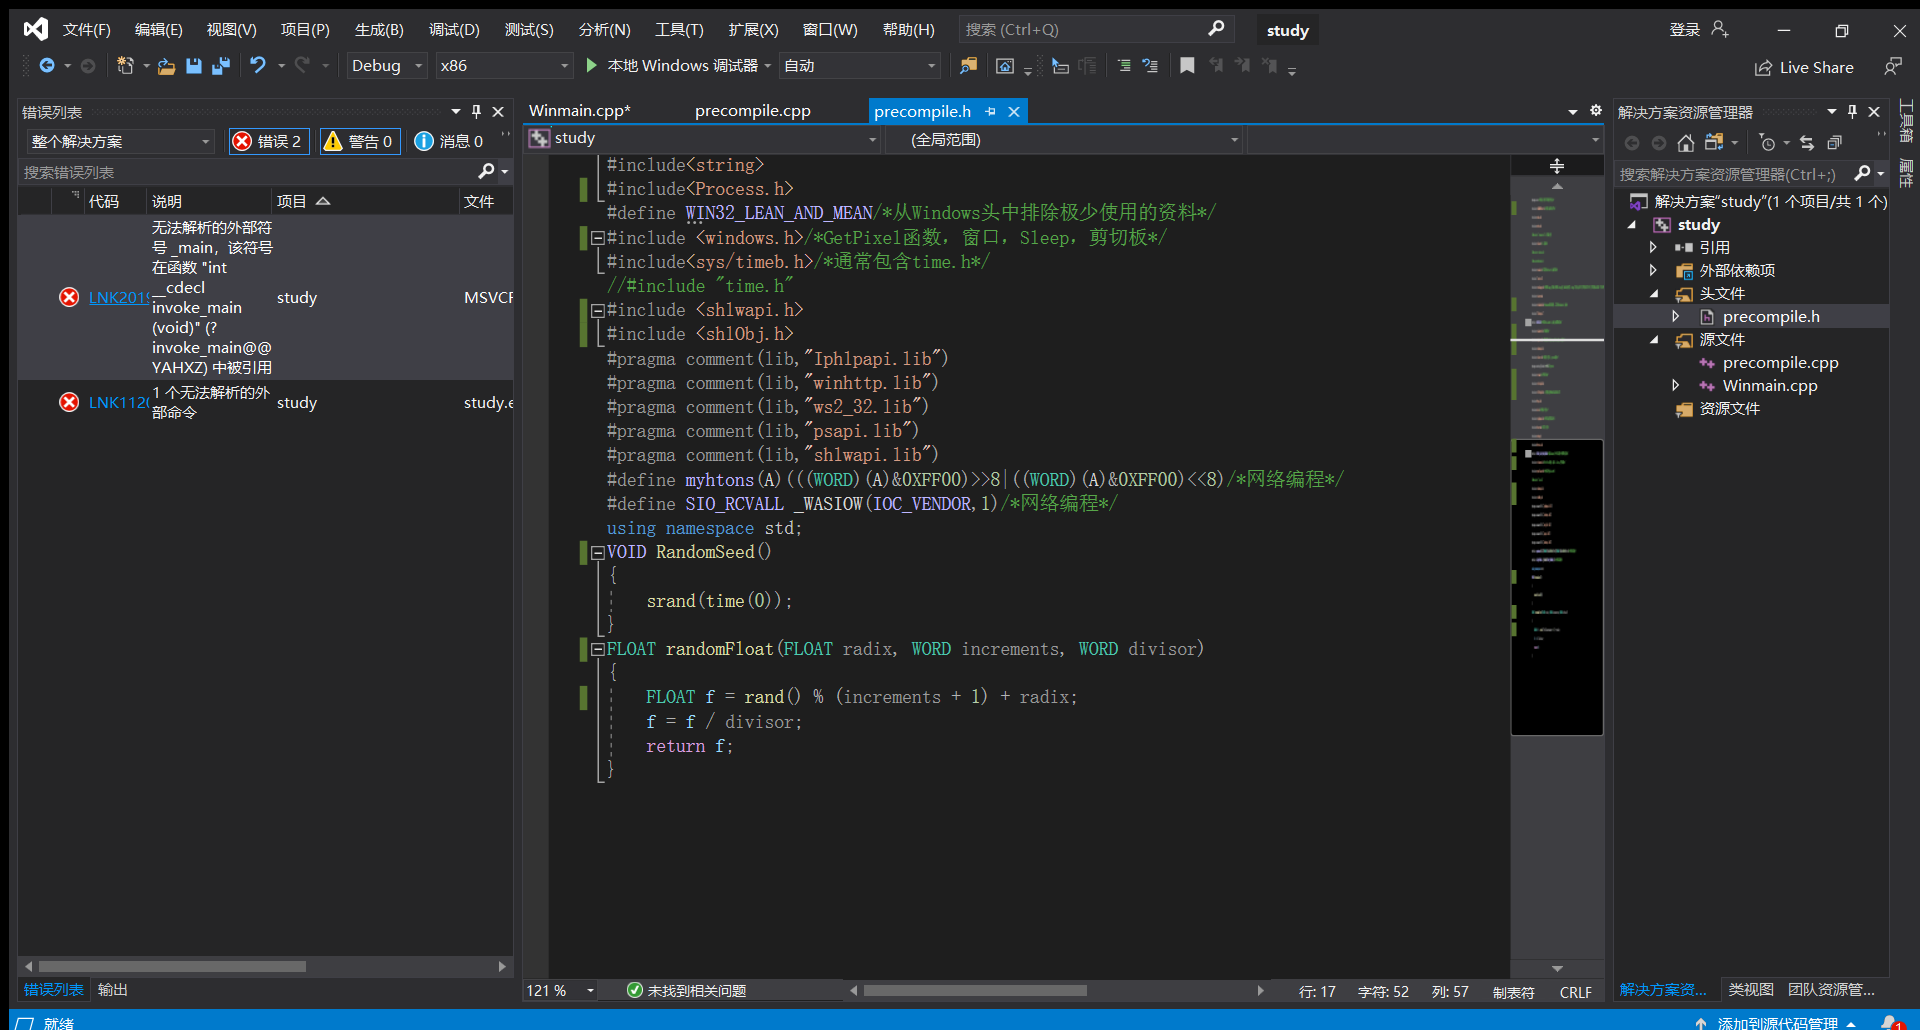Click the navigate backward arrow icon
The height and width of the screenshot is (1030, 1920).
click(47, 66)
